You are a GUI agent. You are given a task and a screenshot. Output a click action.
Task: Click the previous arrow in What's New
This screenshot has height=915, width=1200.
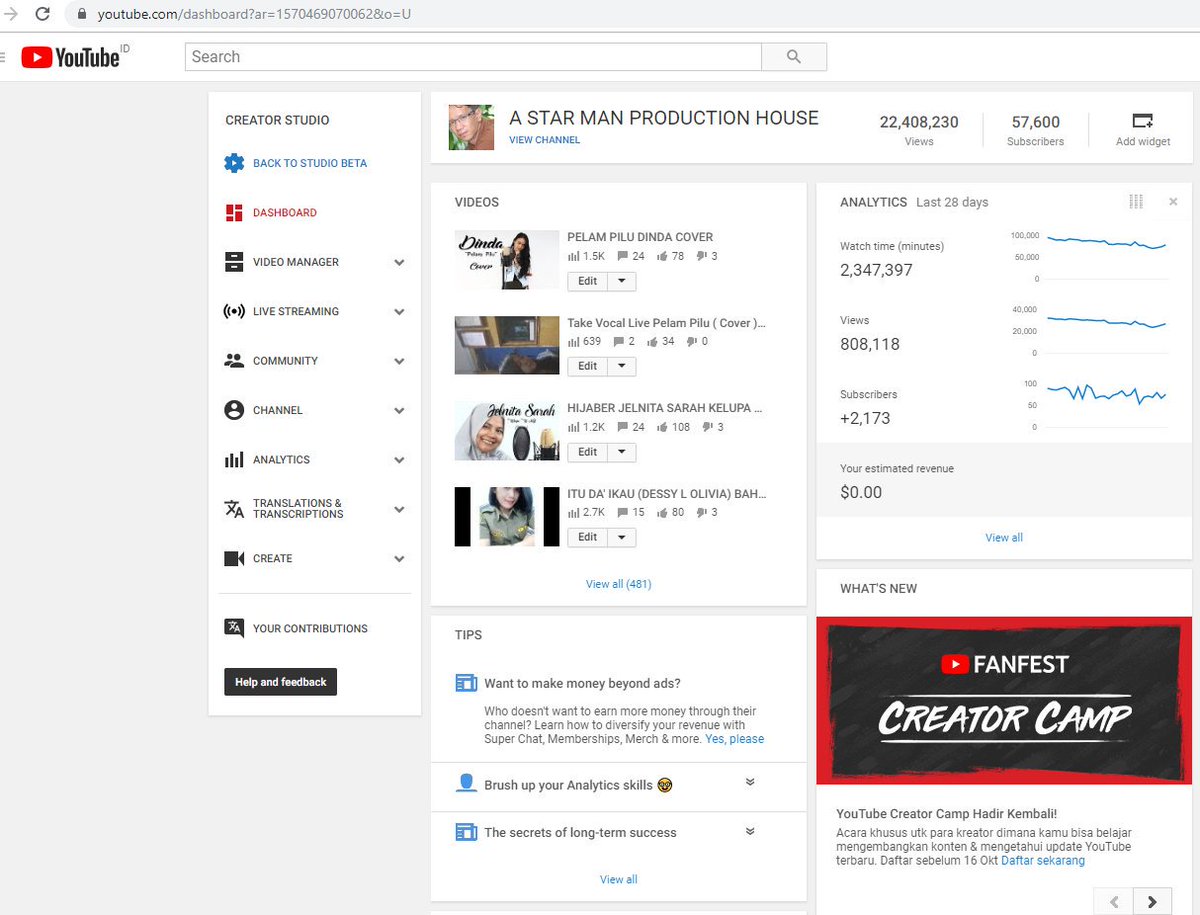(1114, 900)
